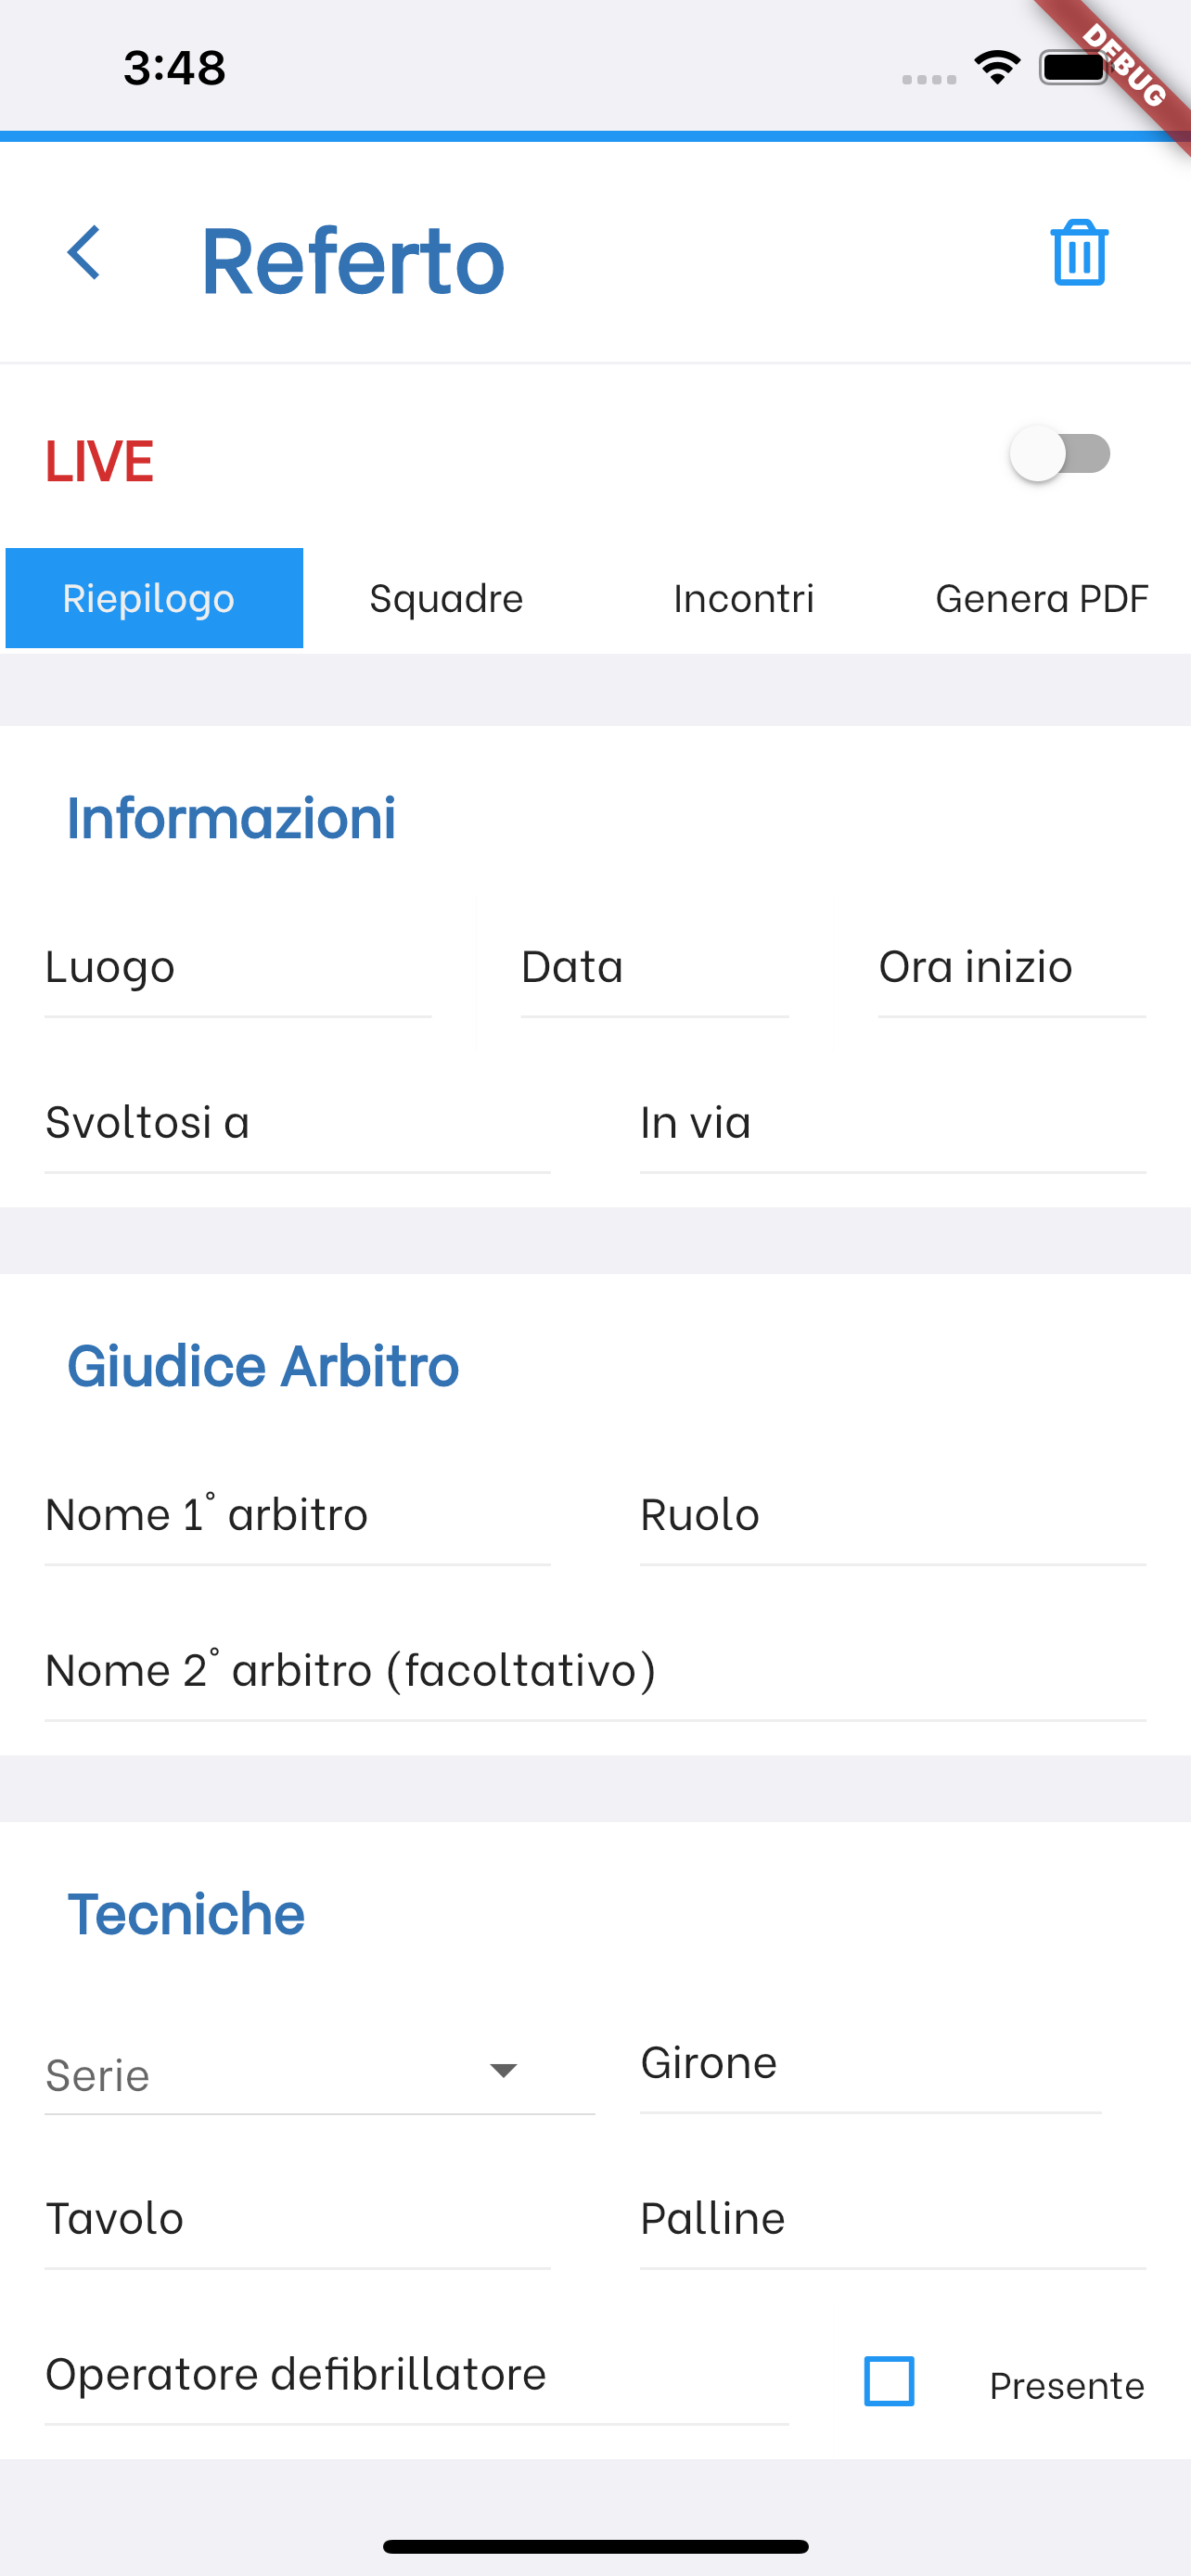
Task: Switch to the Squadre tab
Action: (x=446, y=598)
